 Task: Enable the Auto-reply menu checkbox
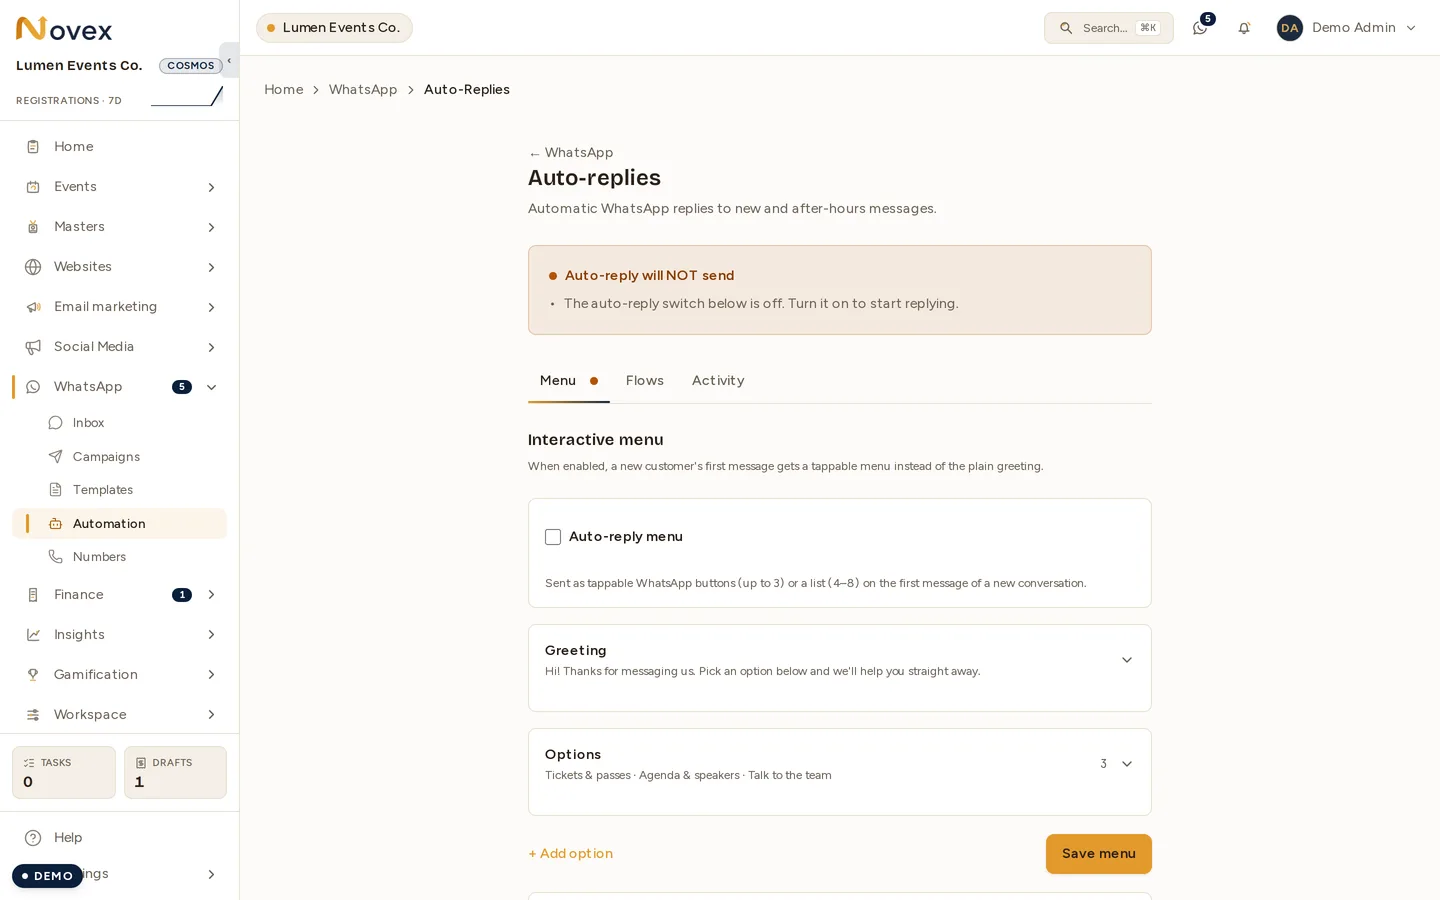point(553,537)
